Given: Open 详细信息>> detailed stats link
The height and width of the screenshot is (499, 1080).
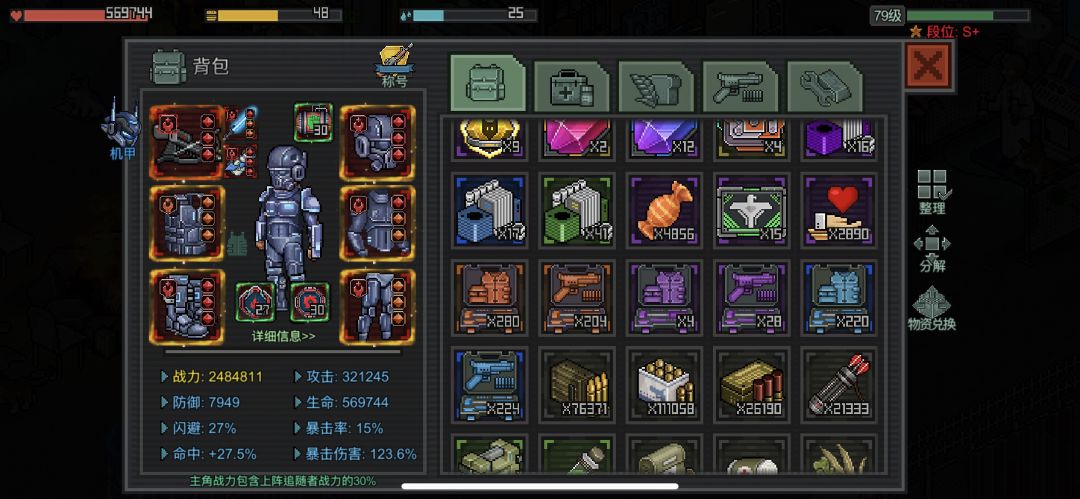Looking at the screenshot, I should click(x=284, y=336).
